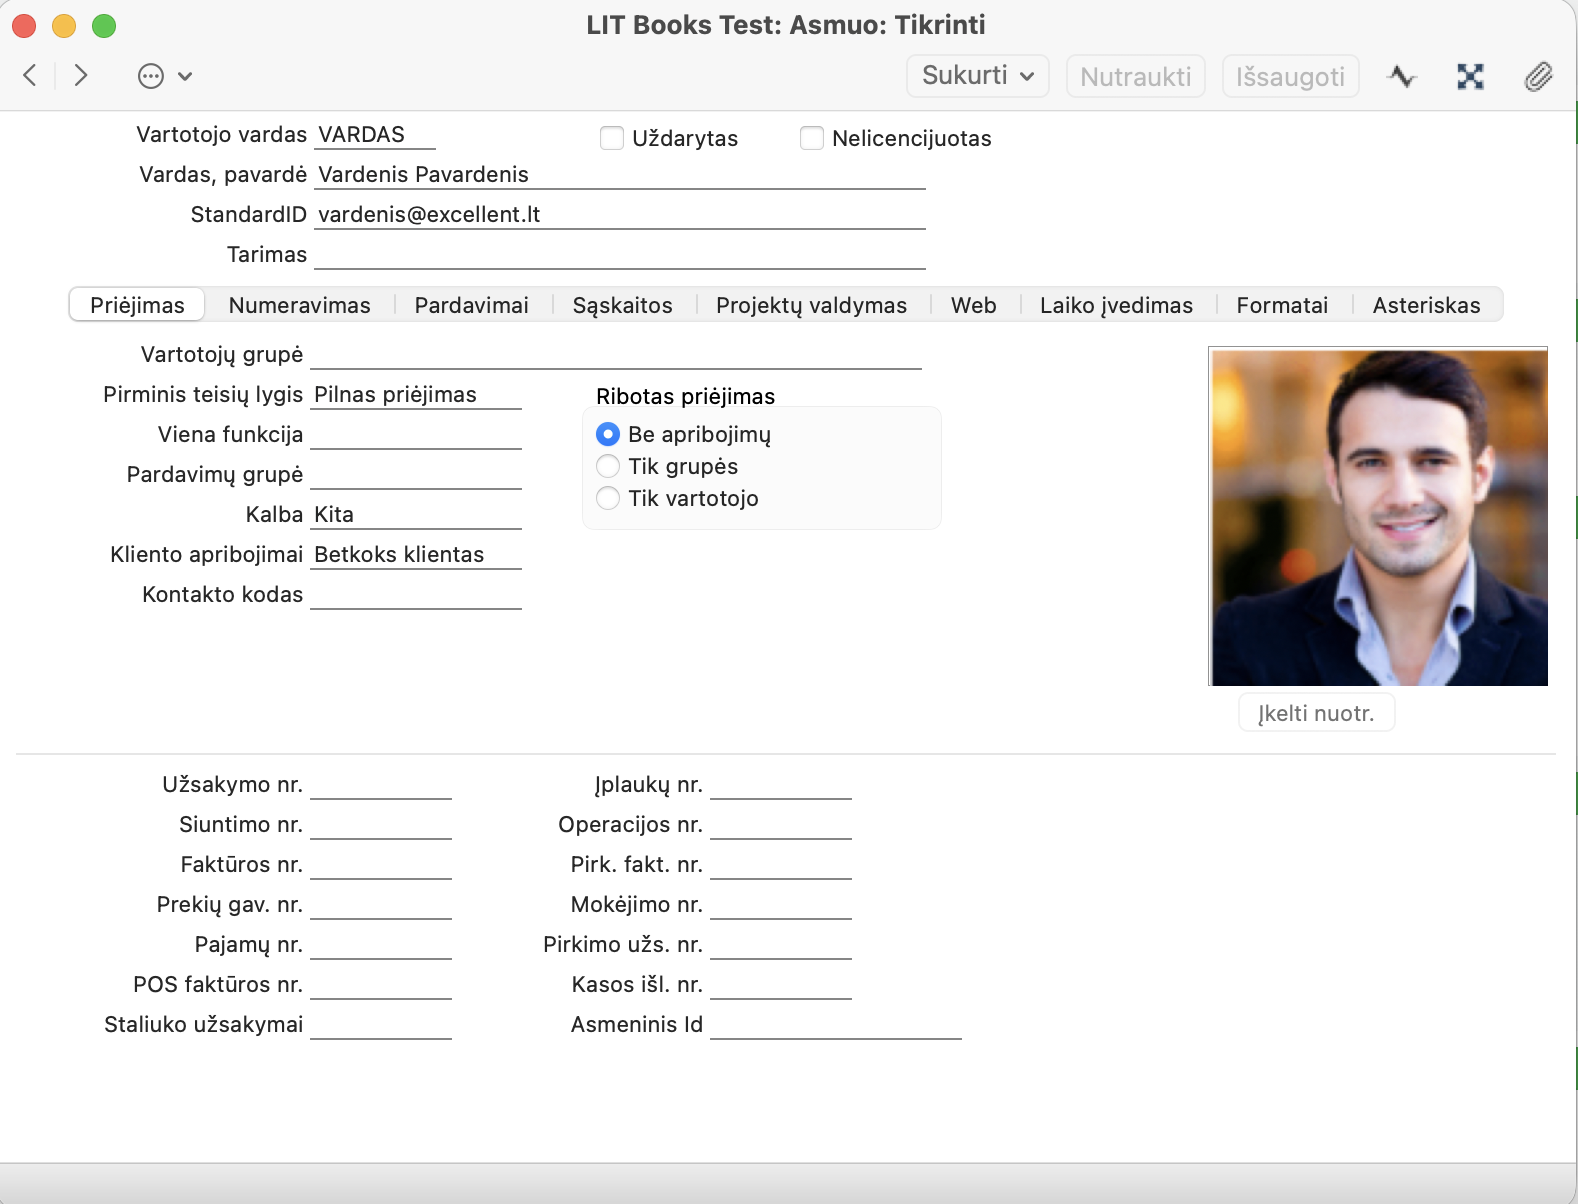
Task: Open the Projektų valdymas tab
Action: (x=811, y=305)
